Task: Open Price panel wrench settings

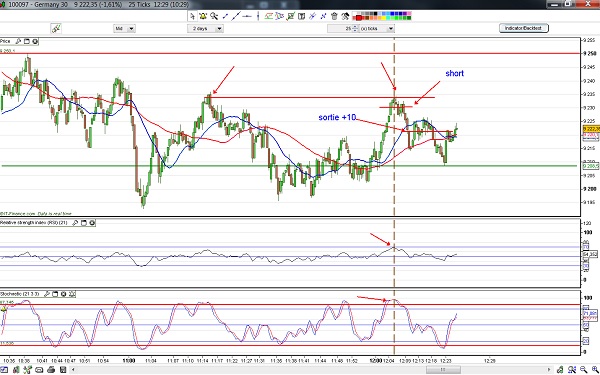Action: pos(18,41)
